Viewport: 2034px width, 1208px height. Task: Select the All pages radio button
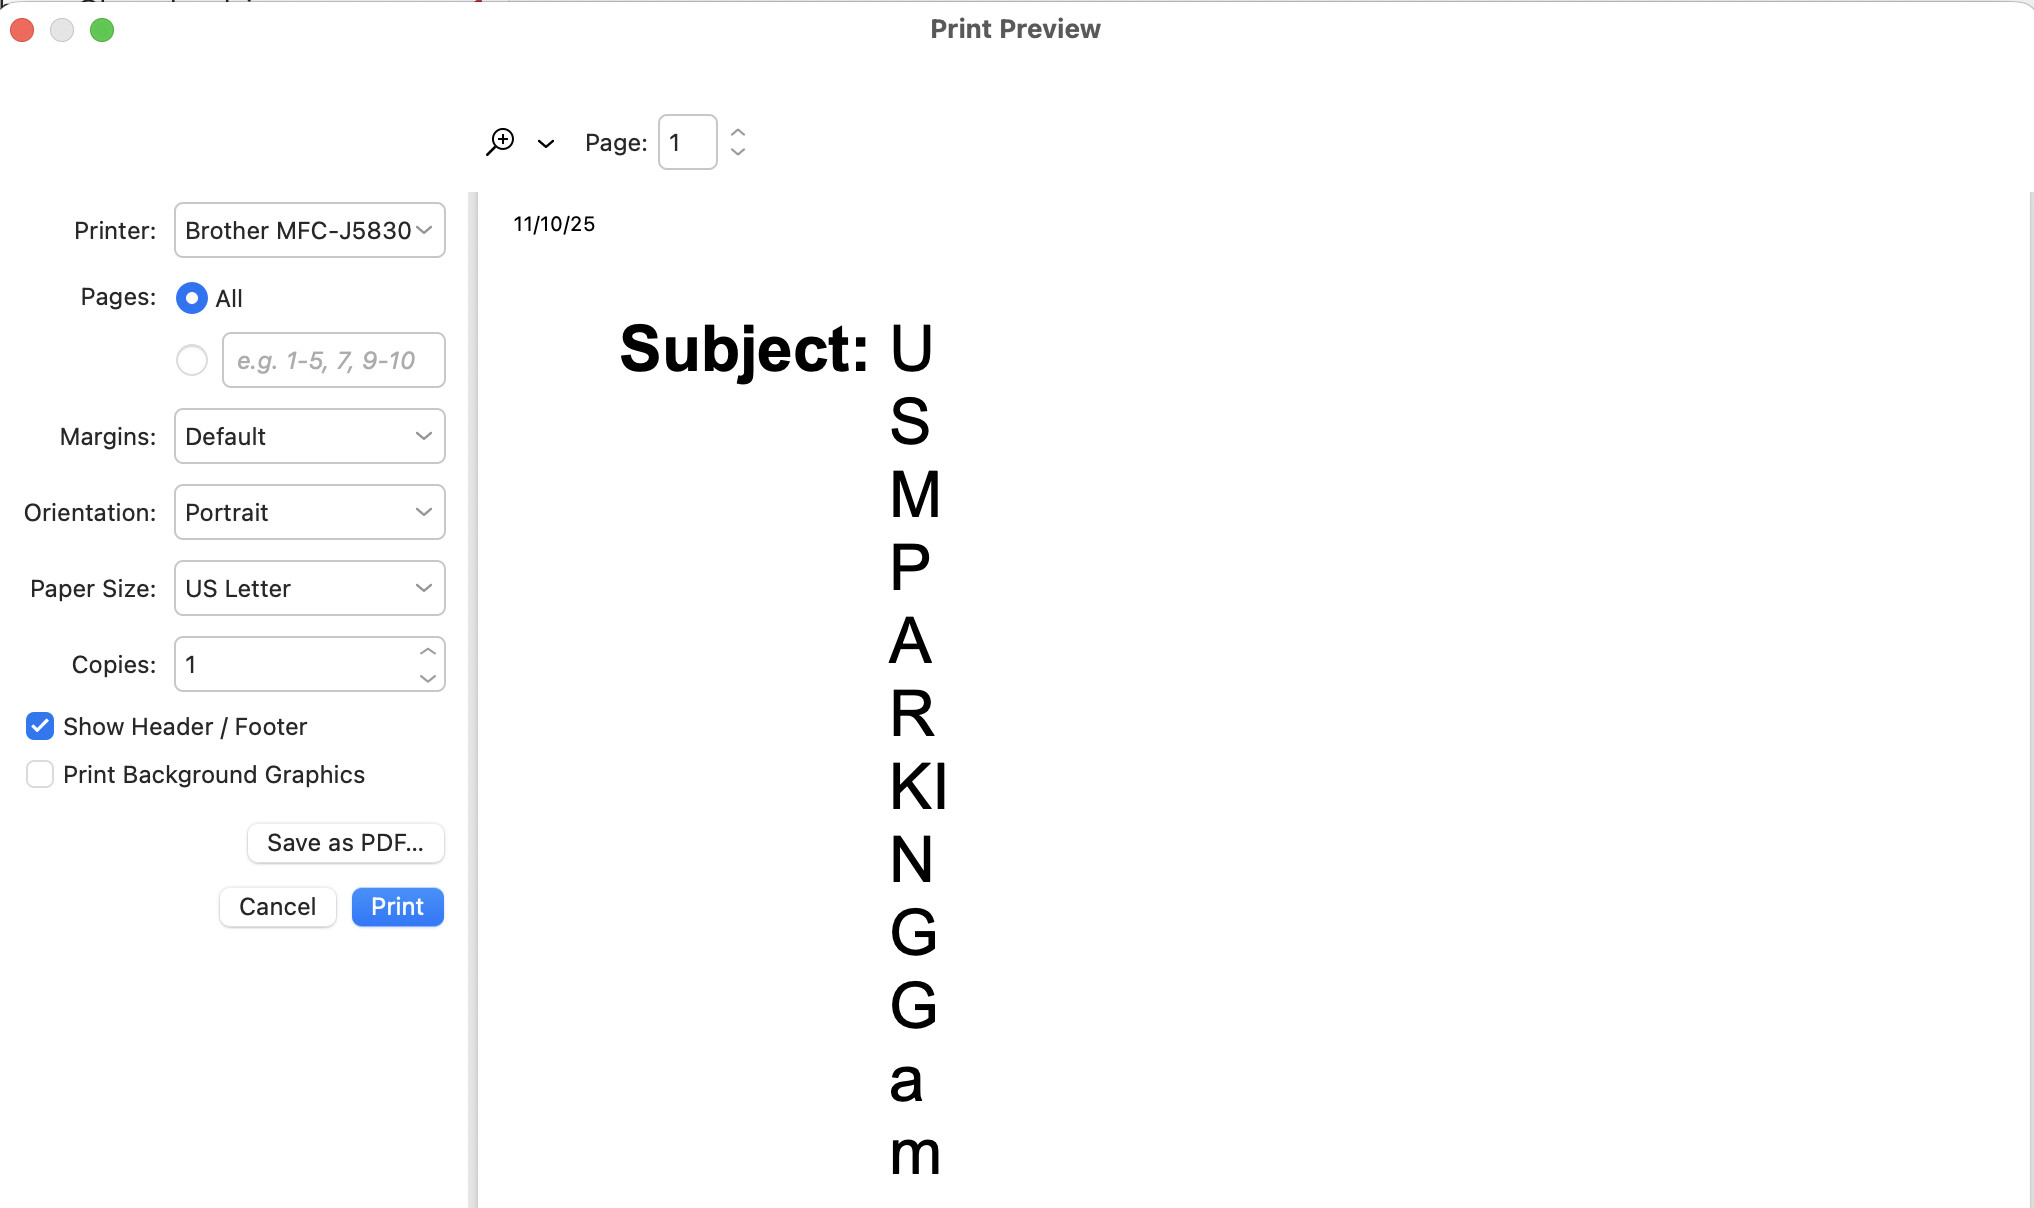coord(192,298)
